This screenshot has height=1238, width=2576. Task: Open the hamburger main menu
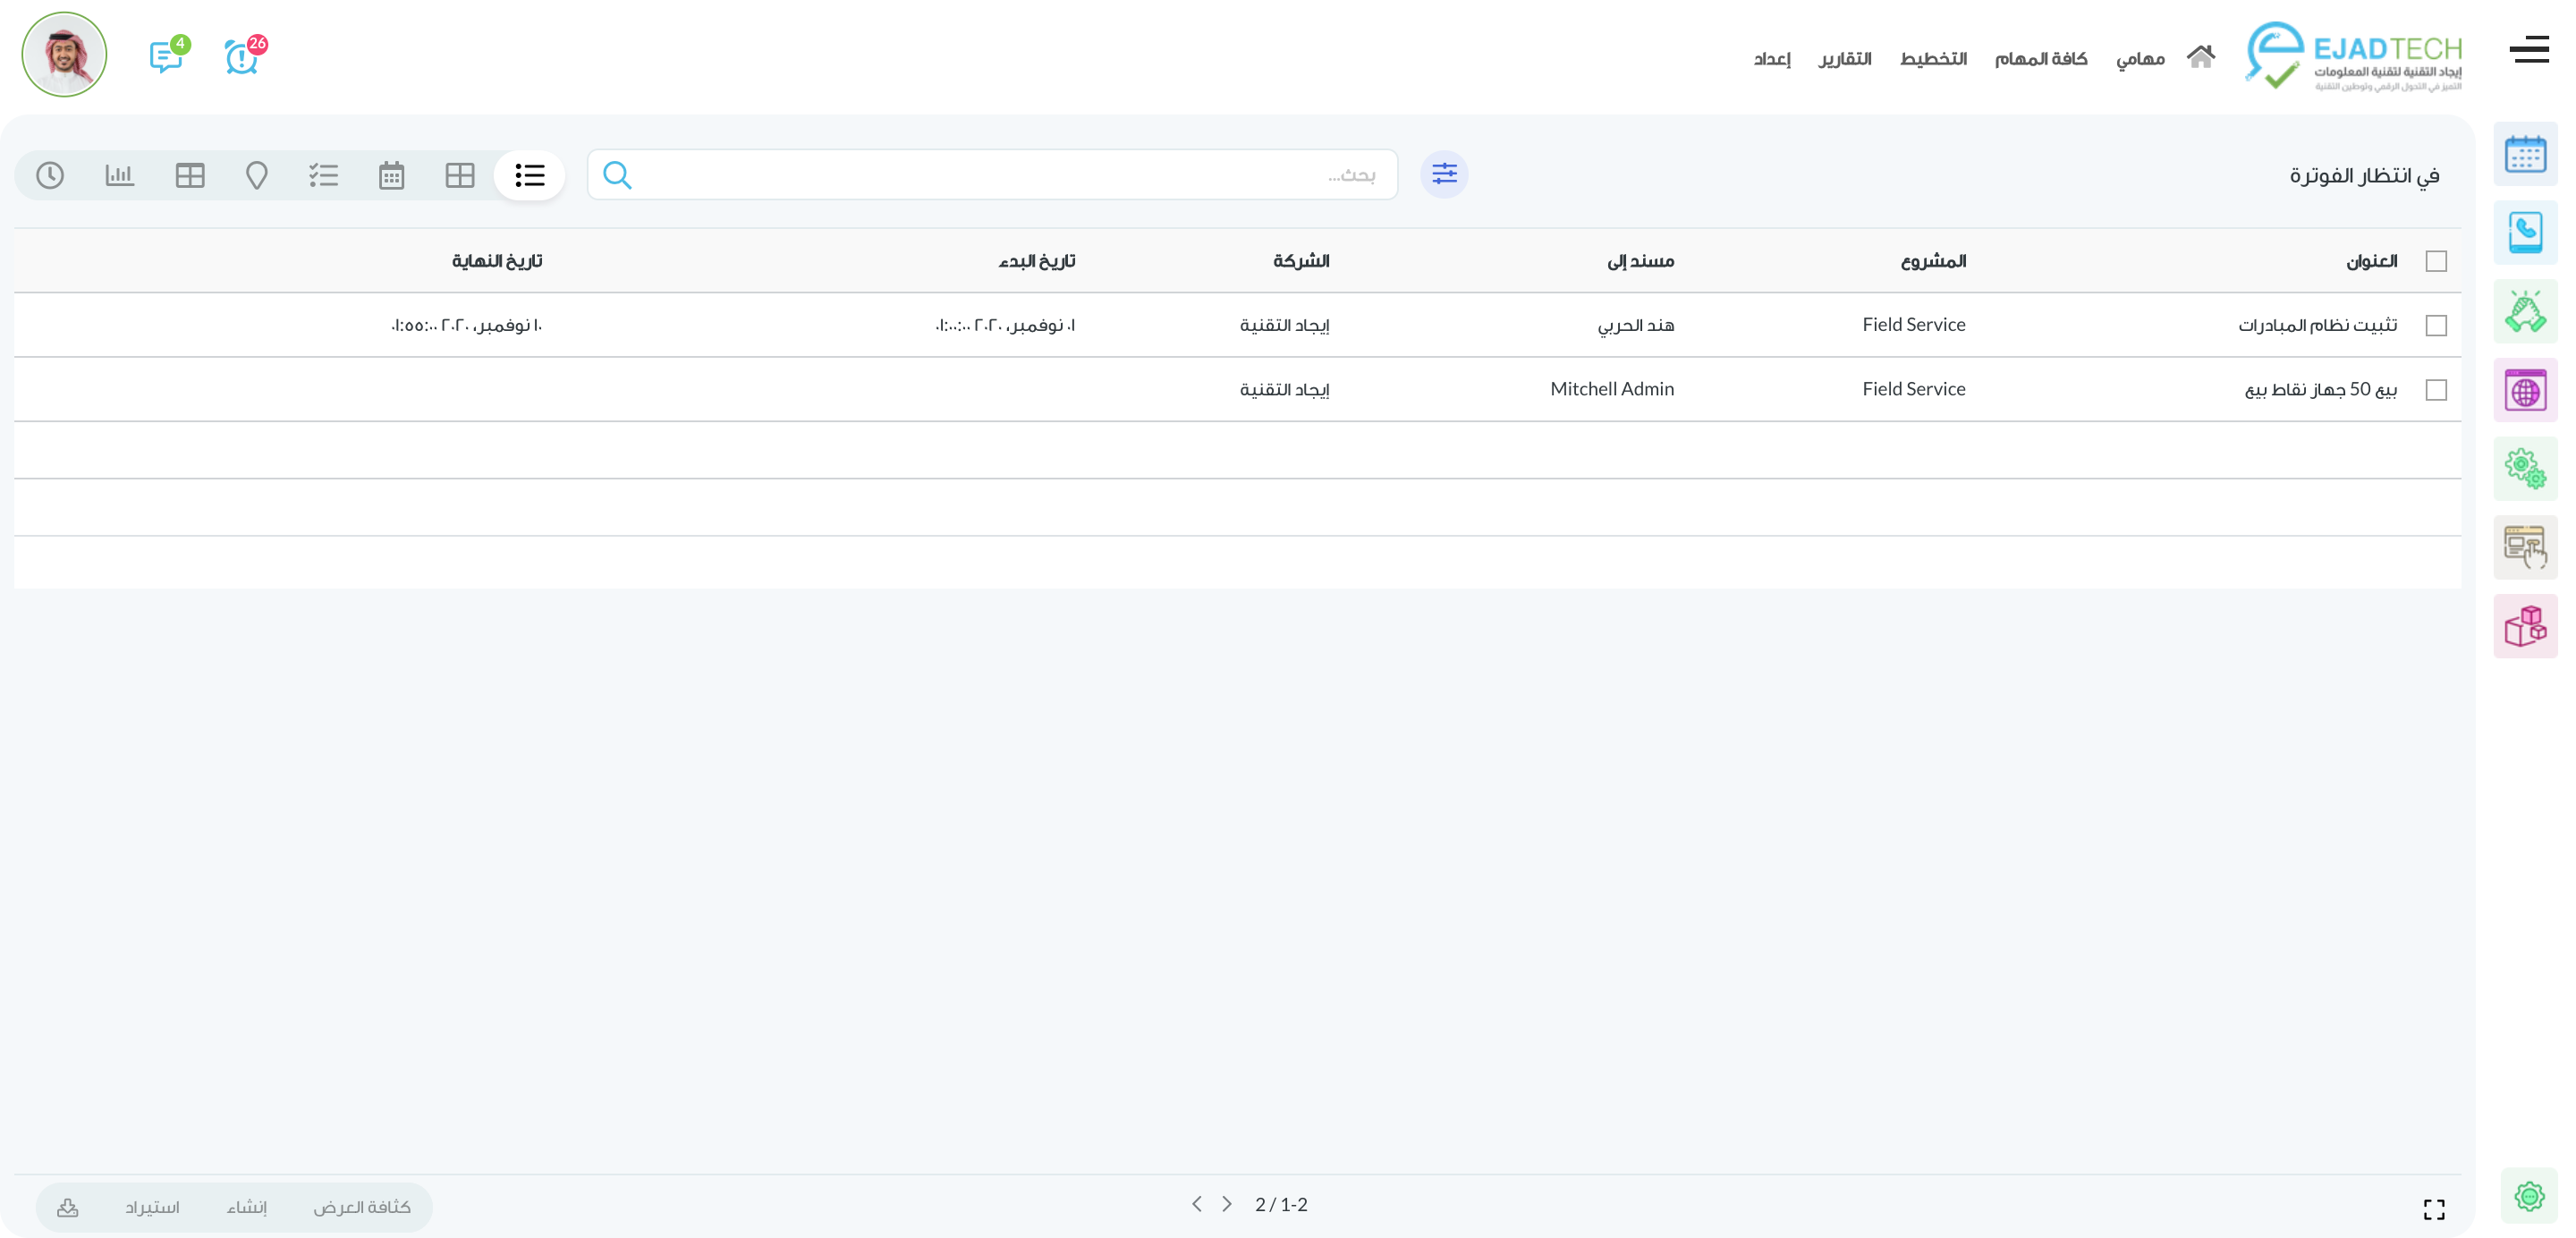click(2529, 49)
